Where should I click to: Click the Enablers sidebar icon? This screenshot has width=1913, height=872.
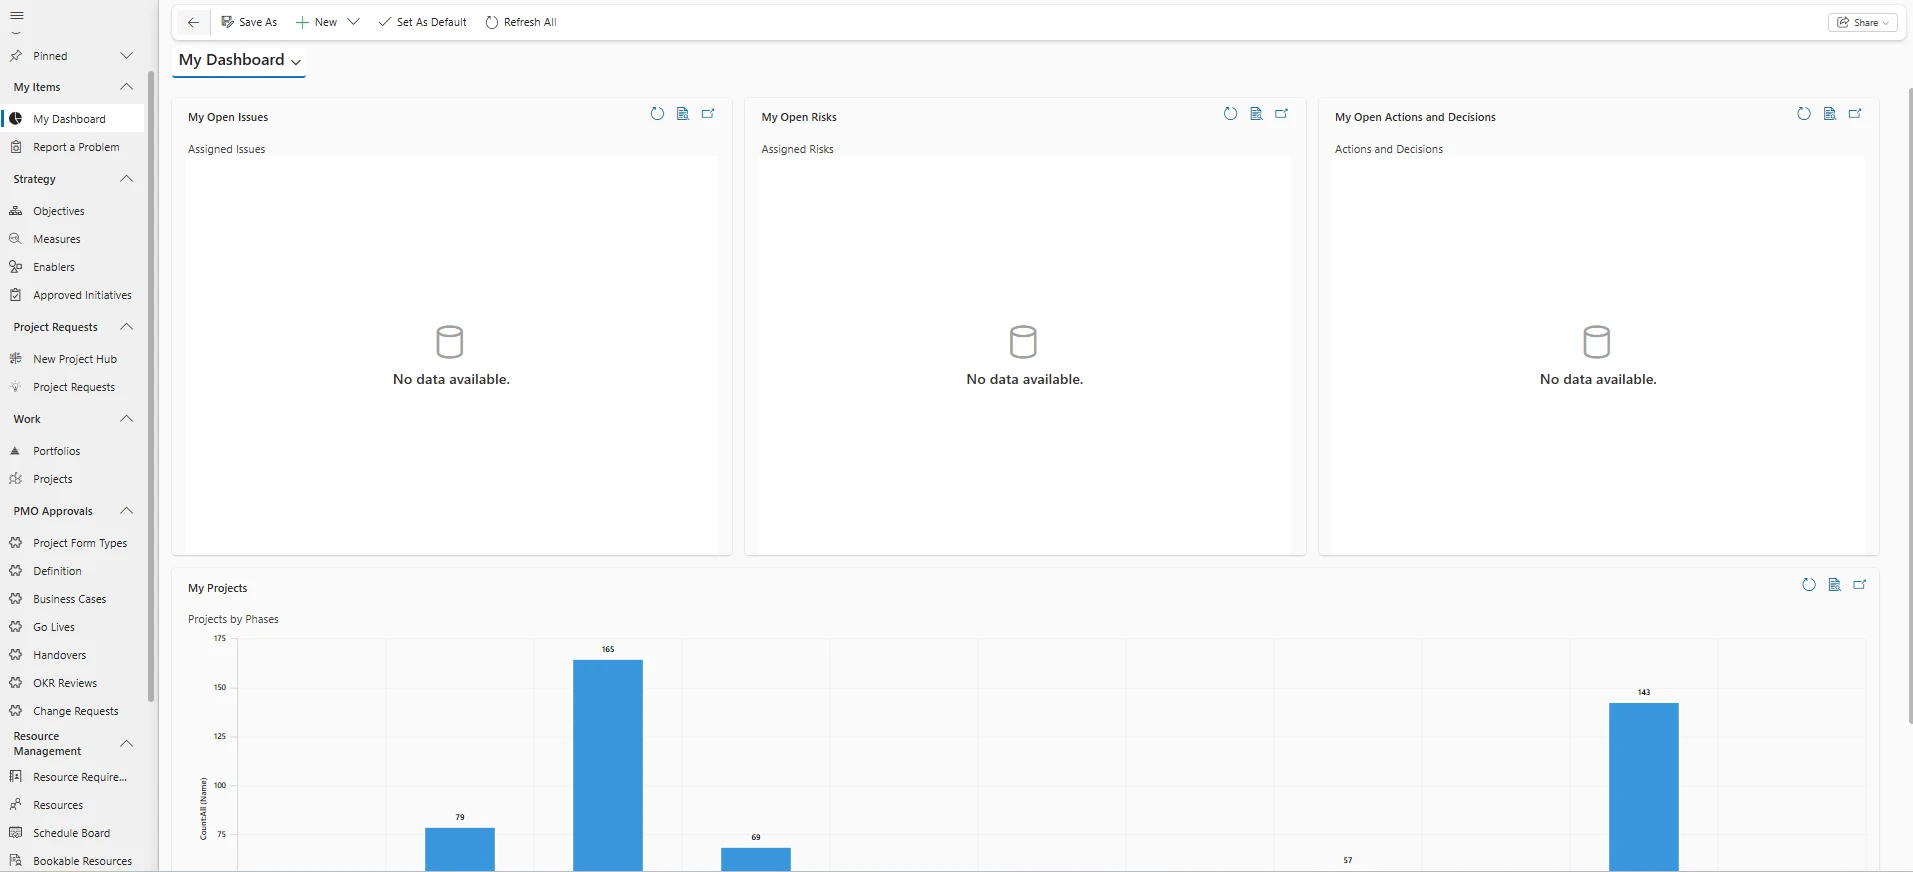click(x=16, y=267)
